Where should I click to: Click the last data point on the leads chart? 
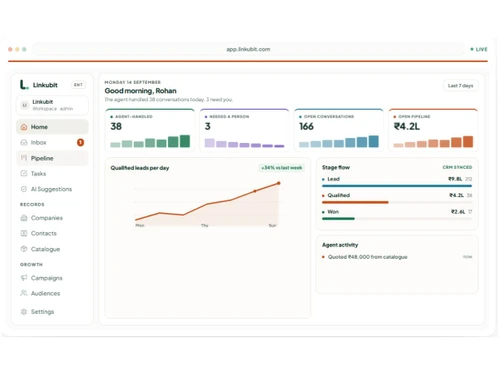click(279, 183)
